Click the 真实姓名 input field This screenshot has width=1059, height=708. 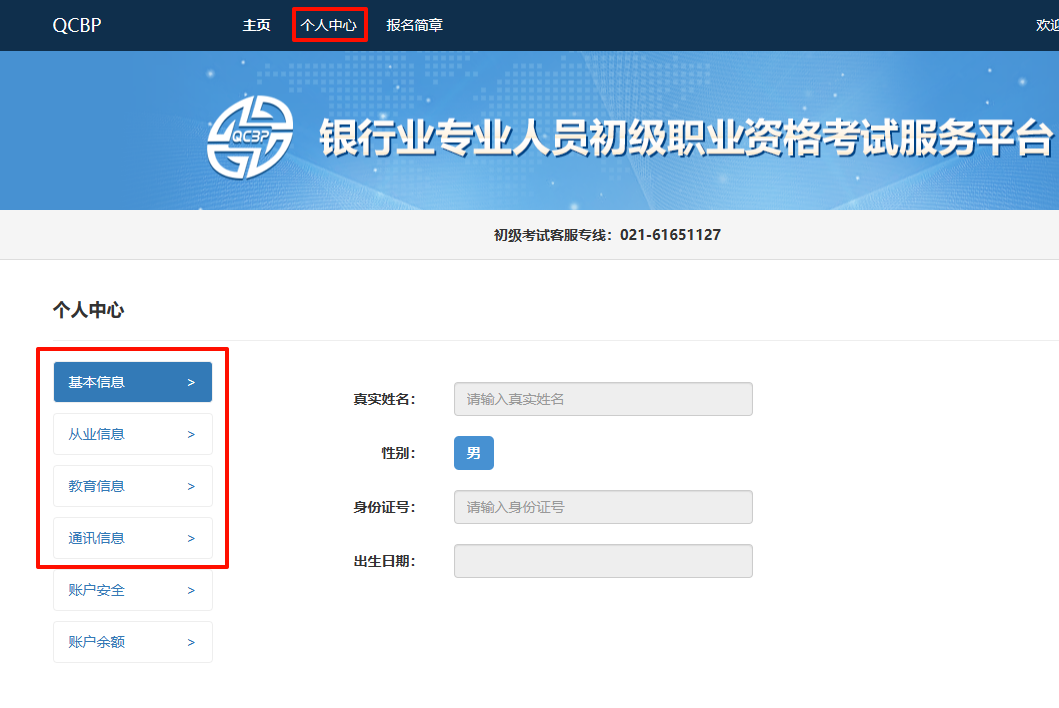click(x=603, y=399)
